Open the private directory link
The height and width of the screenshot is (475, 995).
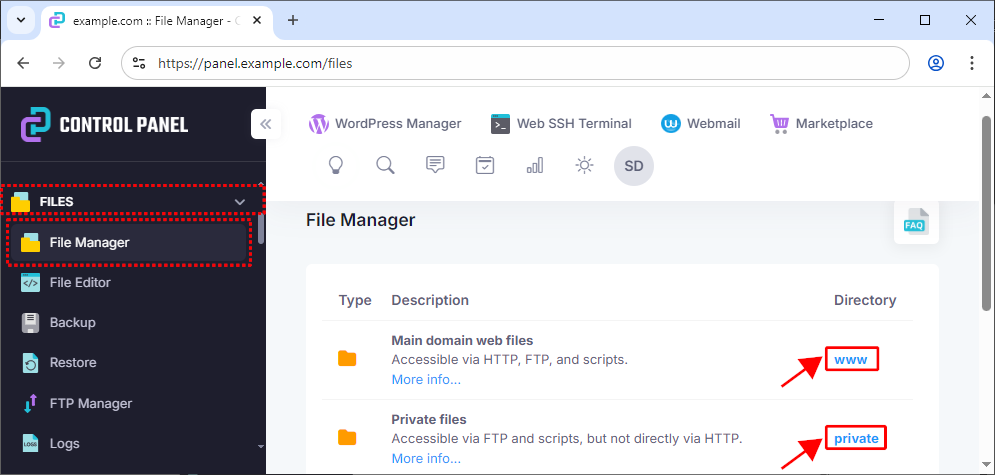[856, 438]
